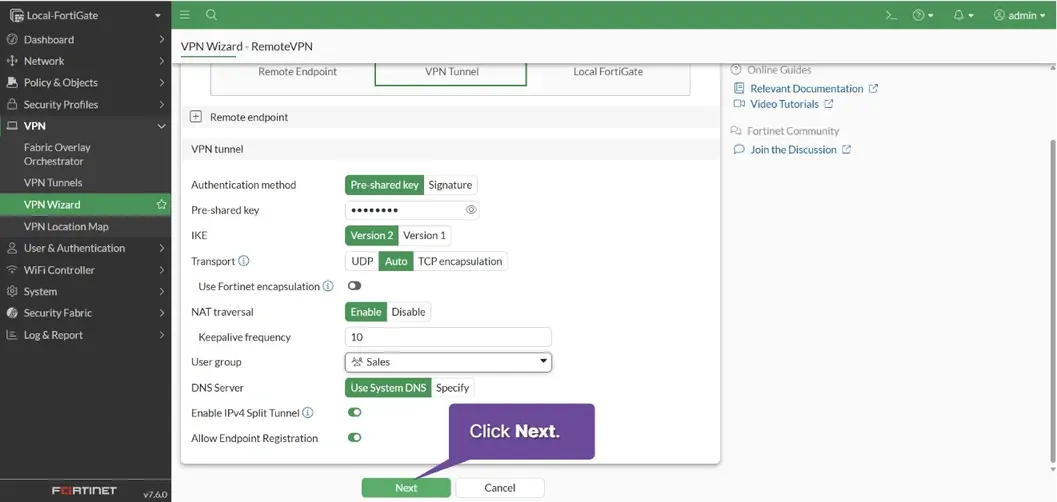Open the help question mark menu
Screen dimensions: 1057x502
click(x=923, y=15)
